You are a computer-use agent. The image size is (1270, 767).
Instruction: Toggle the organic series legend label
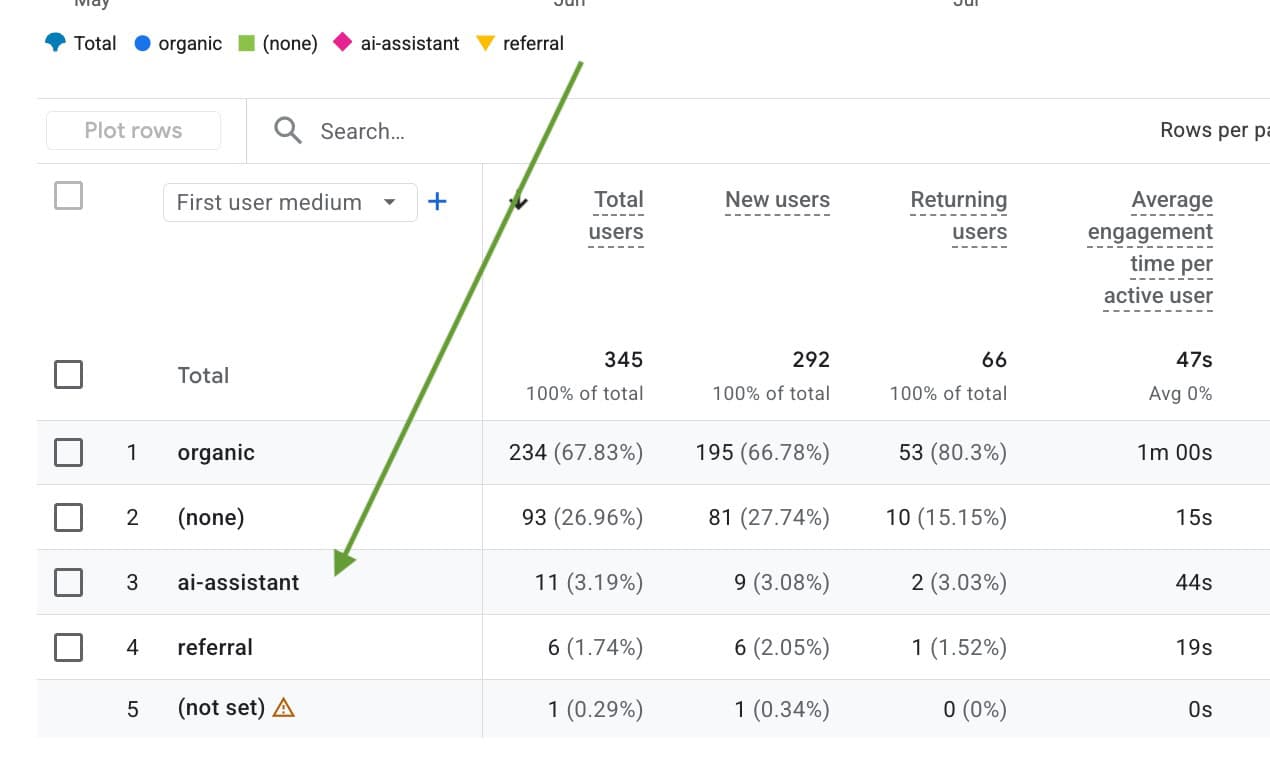190,43
